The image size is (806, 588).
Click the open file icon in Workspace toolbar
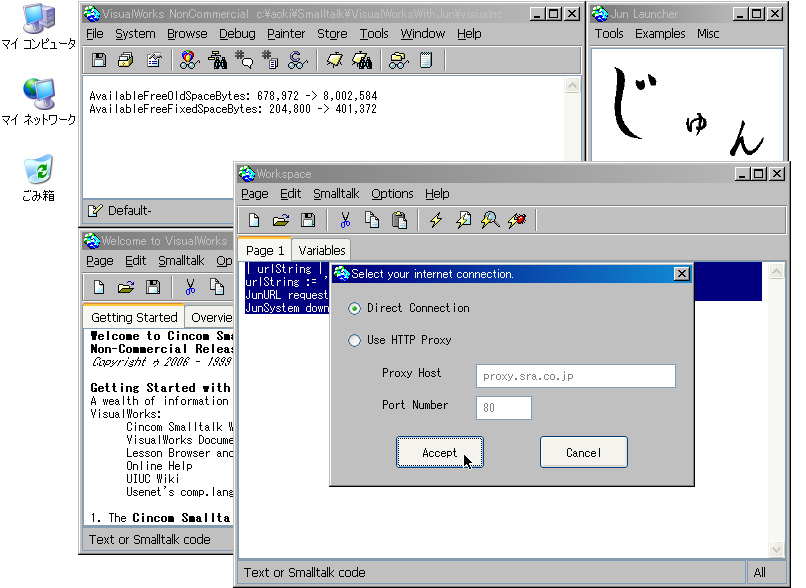click(x=281, y=220)
